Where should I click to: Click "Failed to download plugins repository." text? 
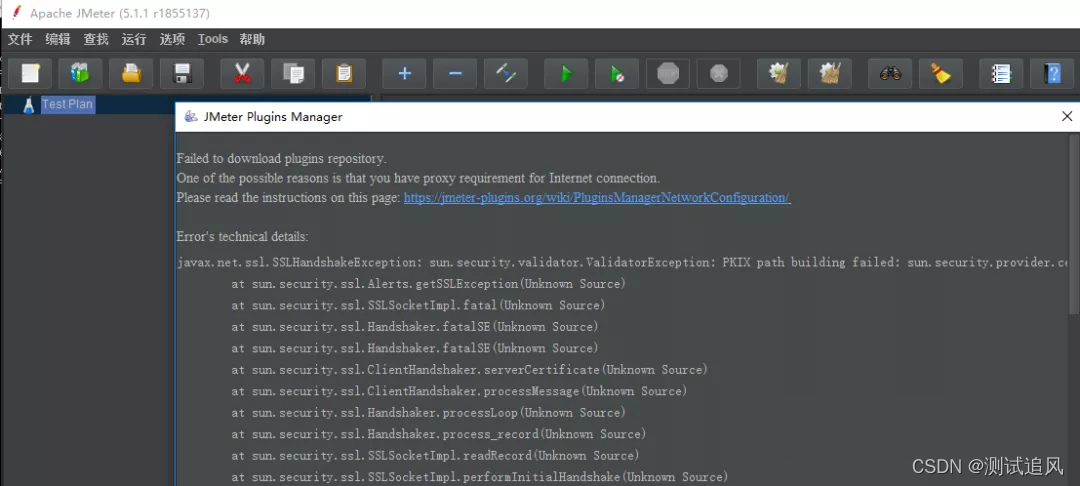pos(282,159)
